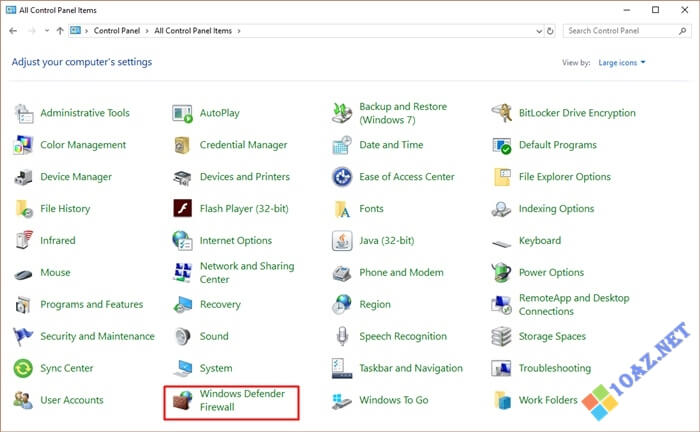Go up one level with Up arrow
The image size is (700, 432).
60,31
